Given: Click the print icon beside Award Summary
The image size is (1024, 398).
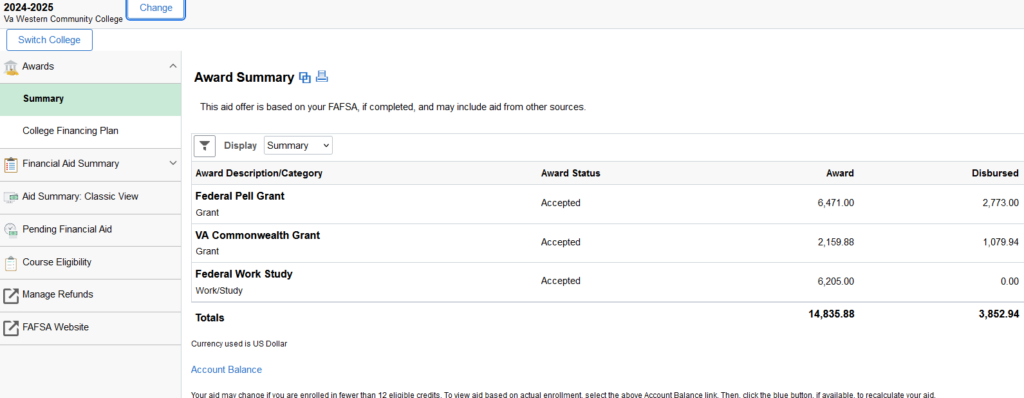Looking at the screenshot, I should 321,77.
